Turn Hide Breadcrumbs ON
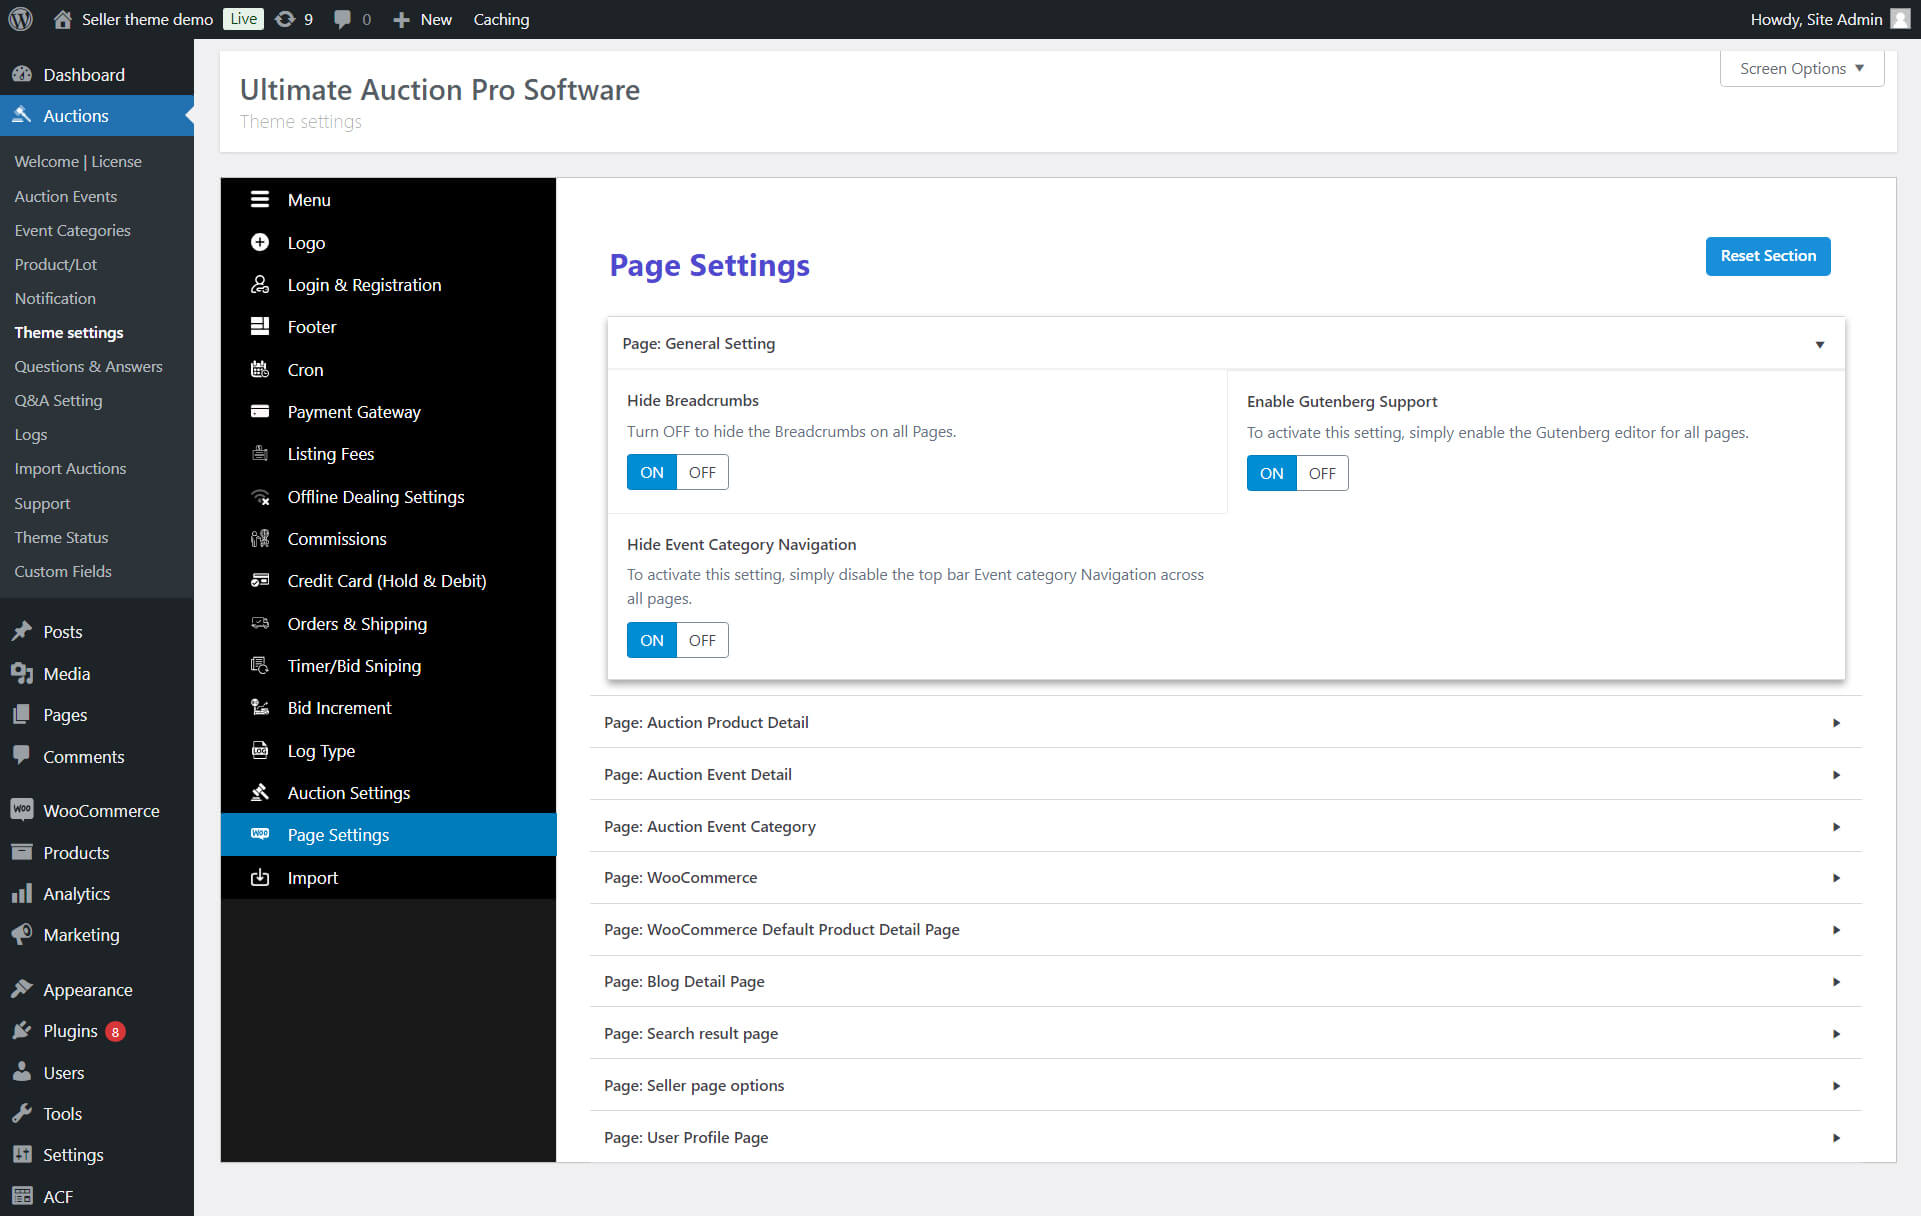The image size is (1921, 1216). tap(652, 472)
